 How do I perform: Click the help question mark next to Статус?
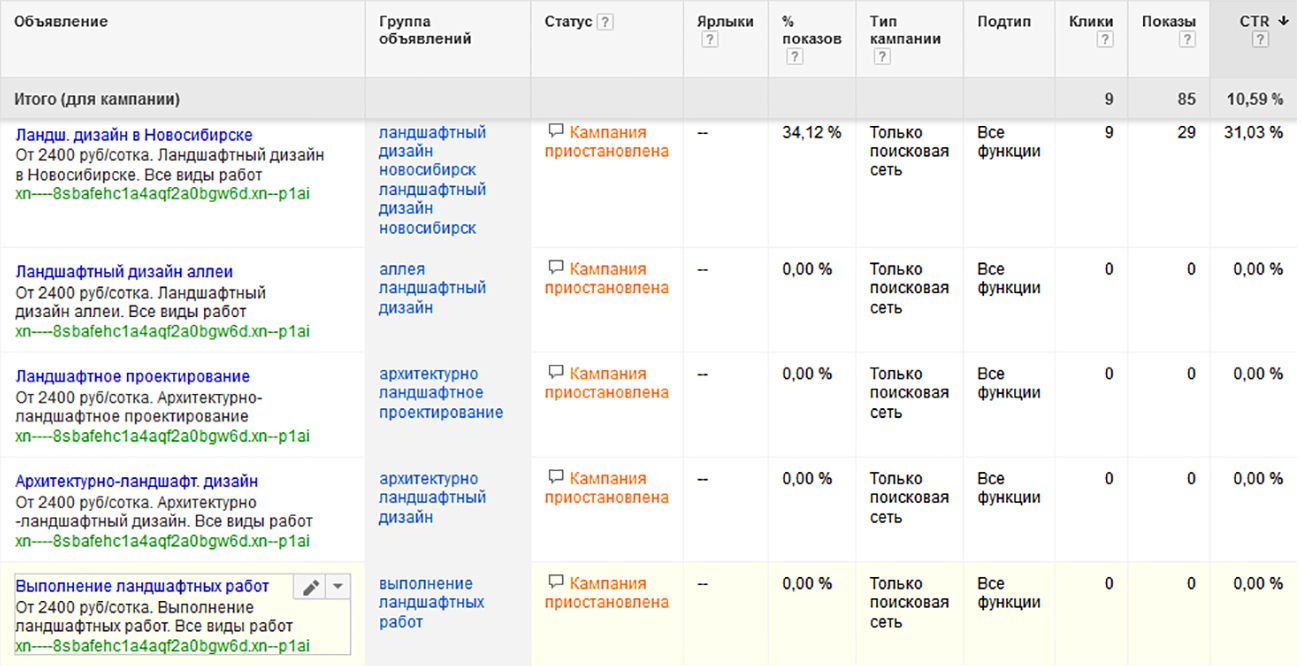click(x=605, y=22)
